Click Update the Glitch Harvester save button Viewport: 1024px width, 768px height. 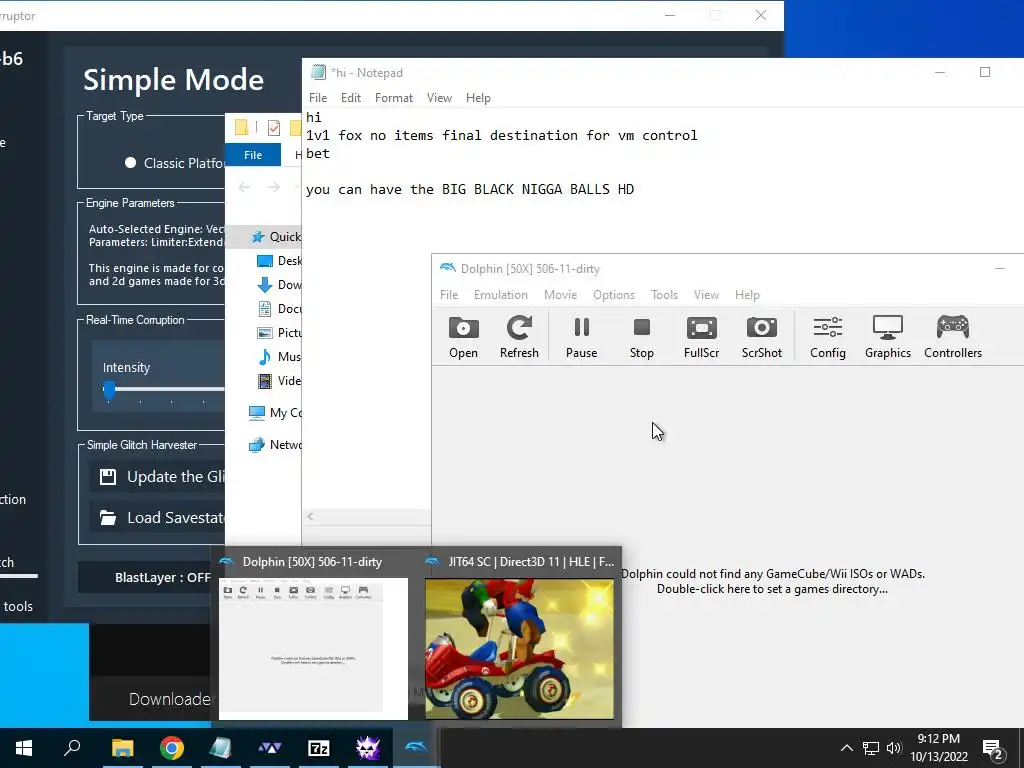point(157,477)
